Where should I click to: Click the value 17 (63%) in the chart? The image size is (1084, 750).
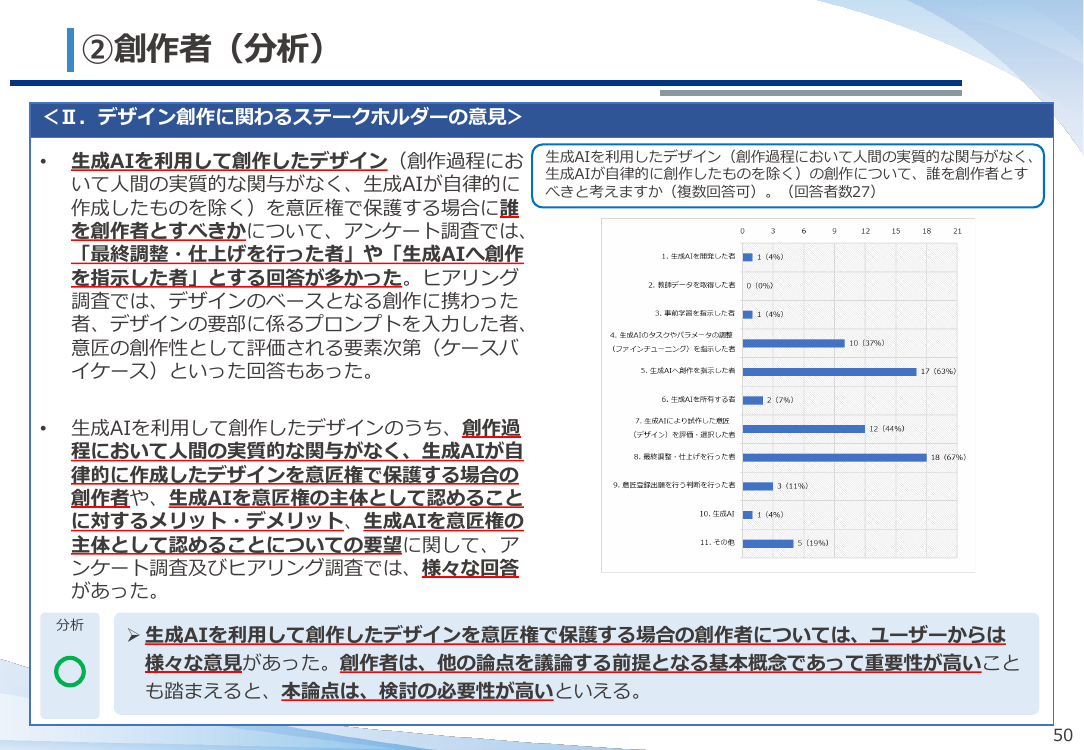point(938,371)
